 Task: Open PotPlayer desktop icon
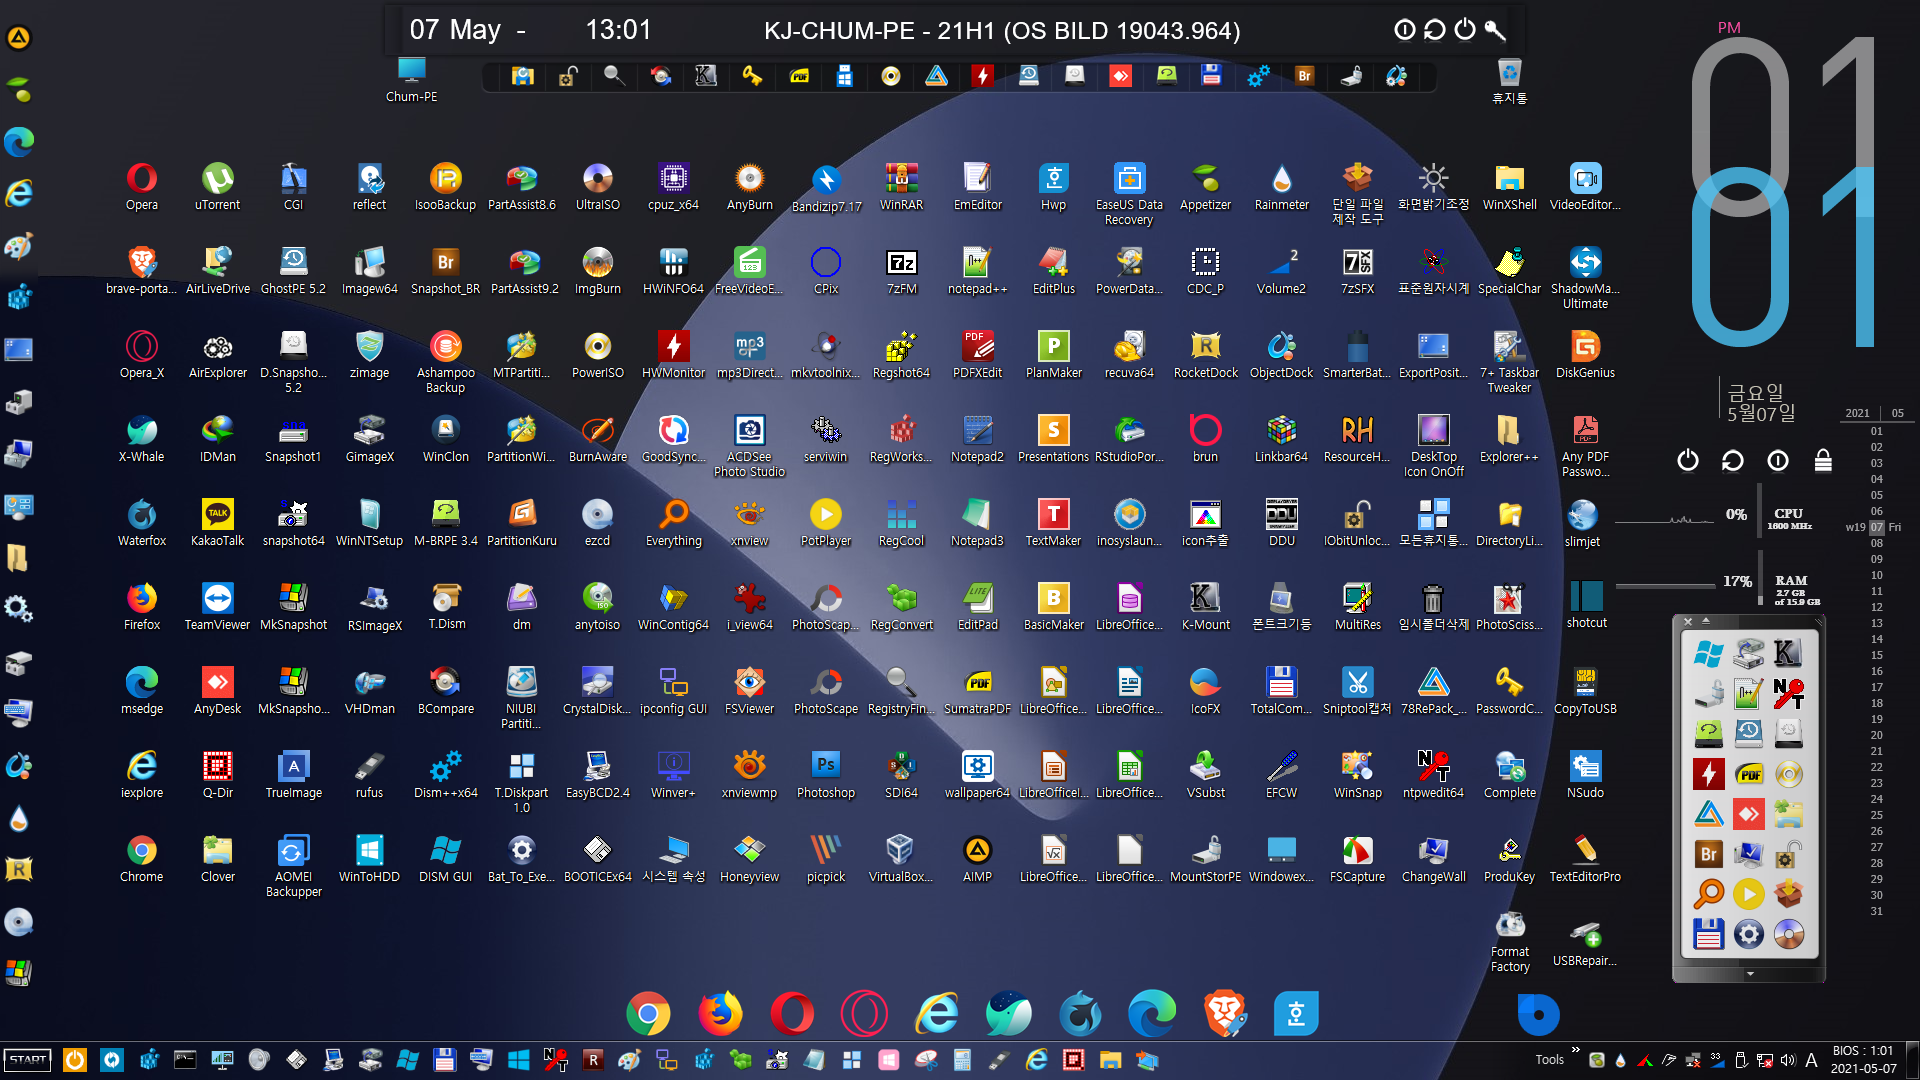pos(825,522)
